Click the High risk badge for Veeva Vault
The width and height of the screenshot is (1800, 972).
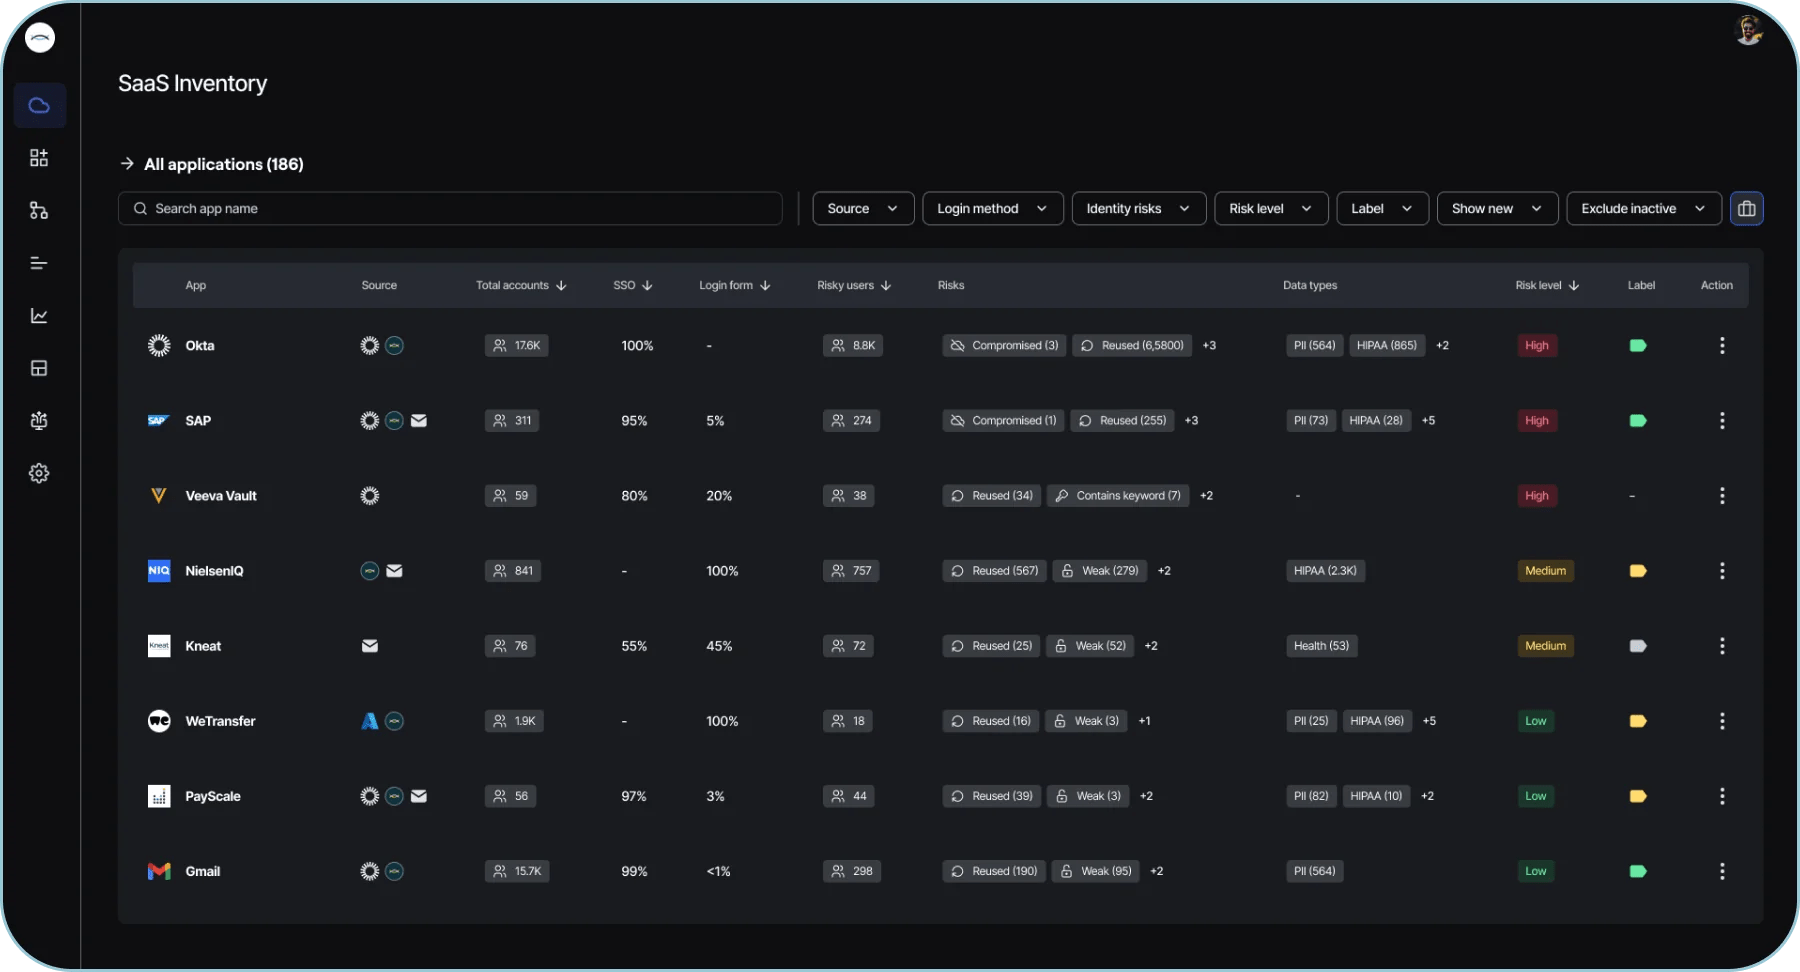pyautogui.click(x=1536, y=496)
